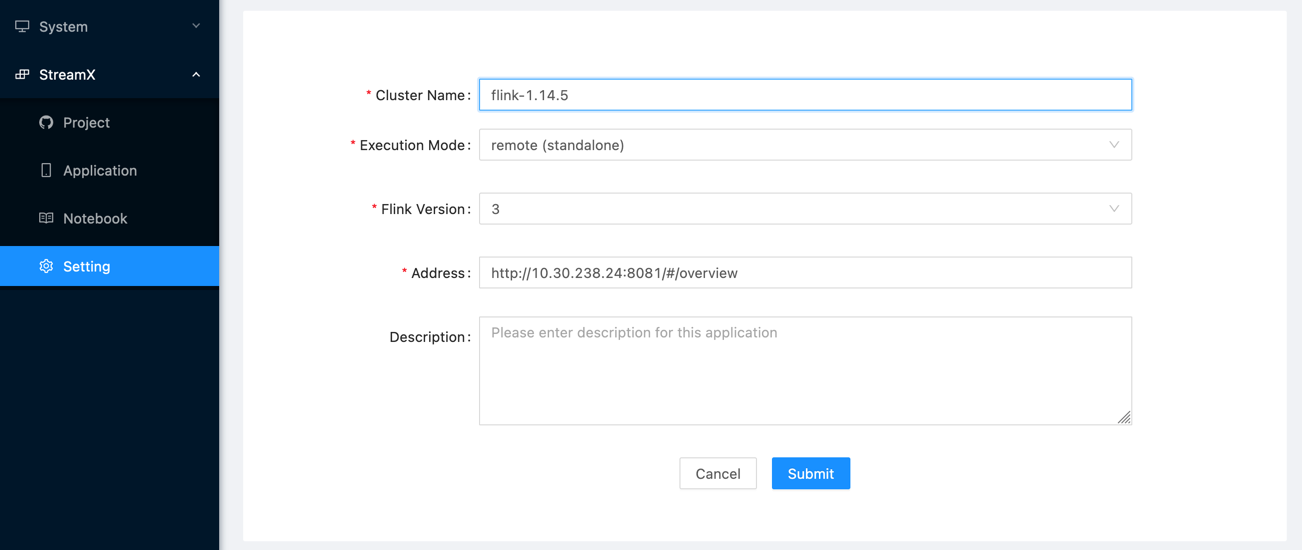Expand the System menu with its chevron
The image size is (1302, 550).
click(x=196, y=26)
